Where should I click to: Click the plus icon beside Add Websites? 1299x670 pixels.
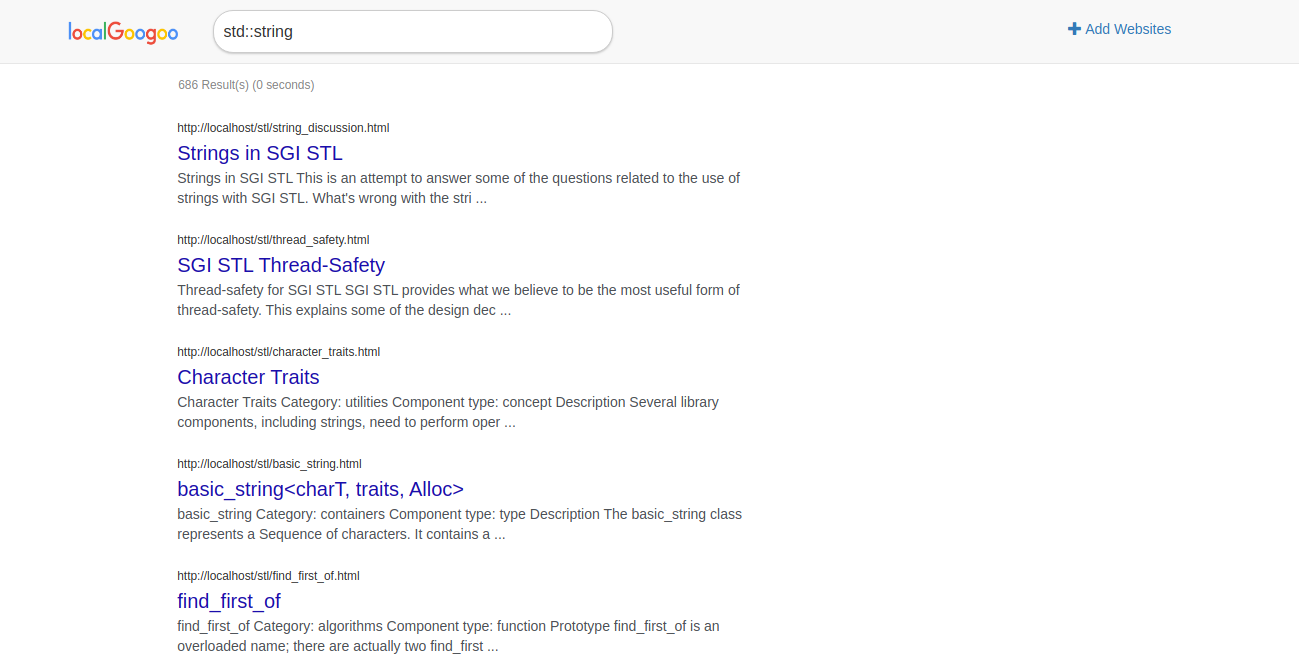coord(1074,29)
